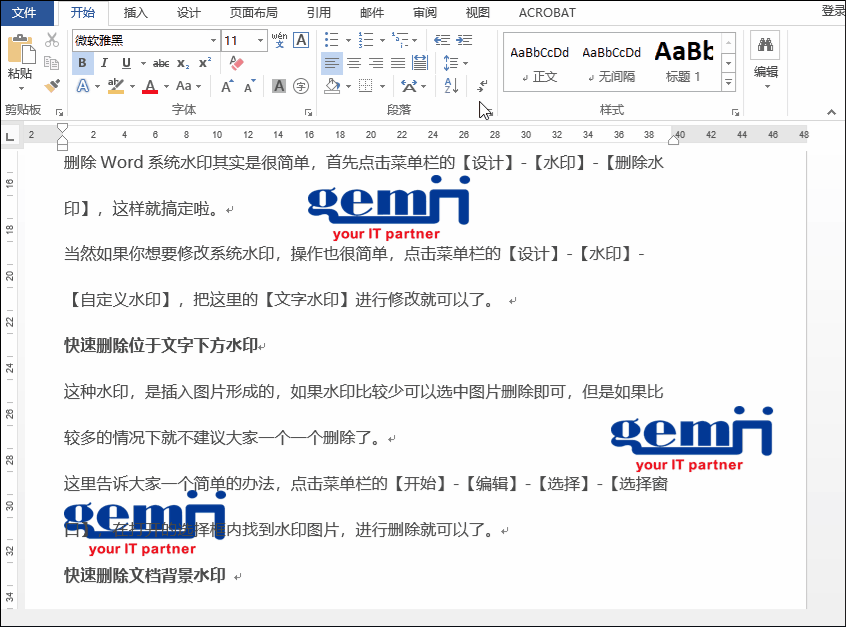This screenshot has width=846, height=627.
Task: Apply italic formatting
Action: [104, 62]
